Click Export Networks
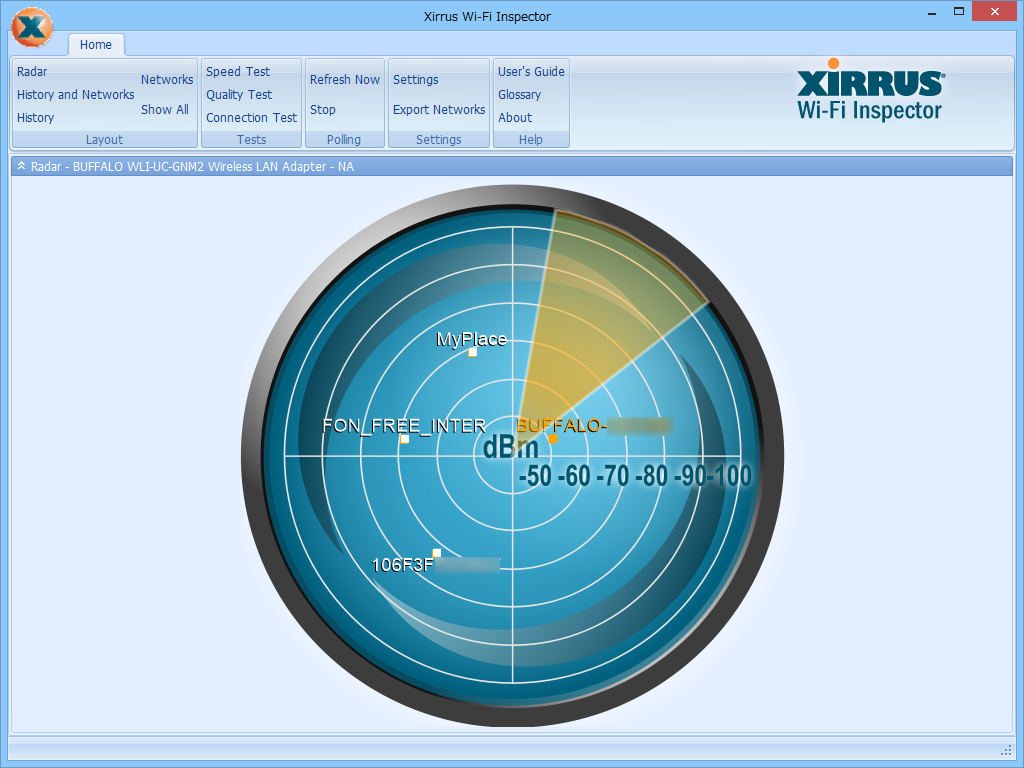Image resolution: width=1024 pixels, height=768 pixels. [x=439, y=110]
